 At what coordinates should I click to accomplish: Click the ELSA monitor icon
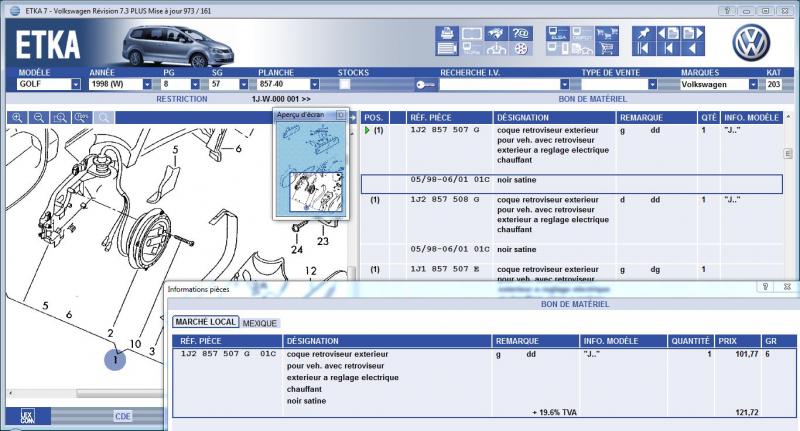click(558, 34)
